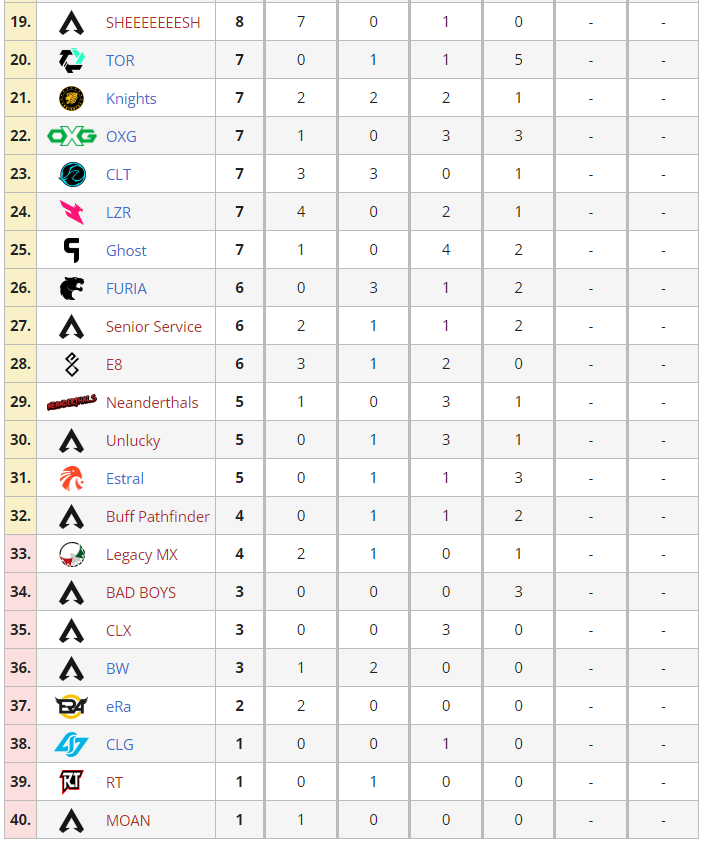
Task: Follow the Buff Pathfinder link
Action: [158, 517]
